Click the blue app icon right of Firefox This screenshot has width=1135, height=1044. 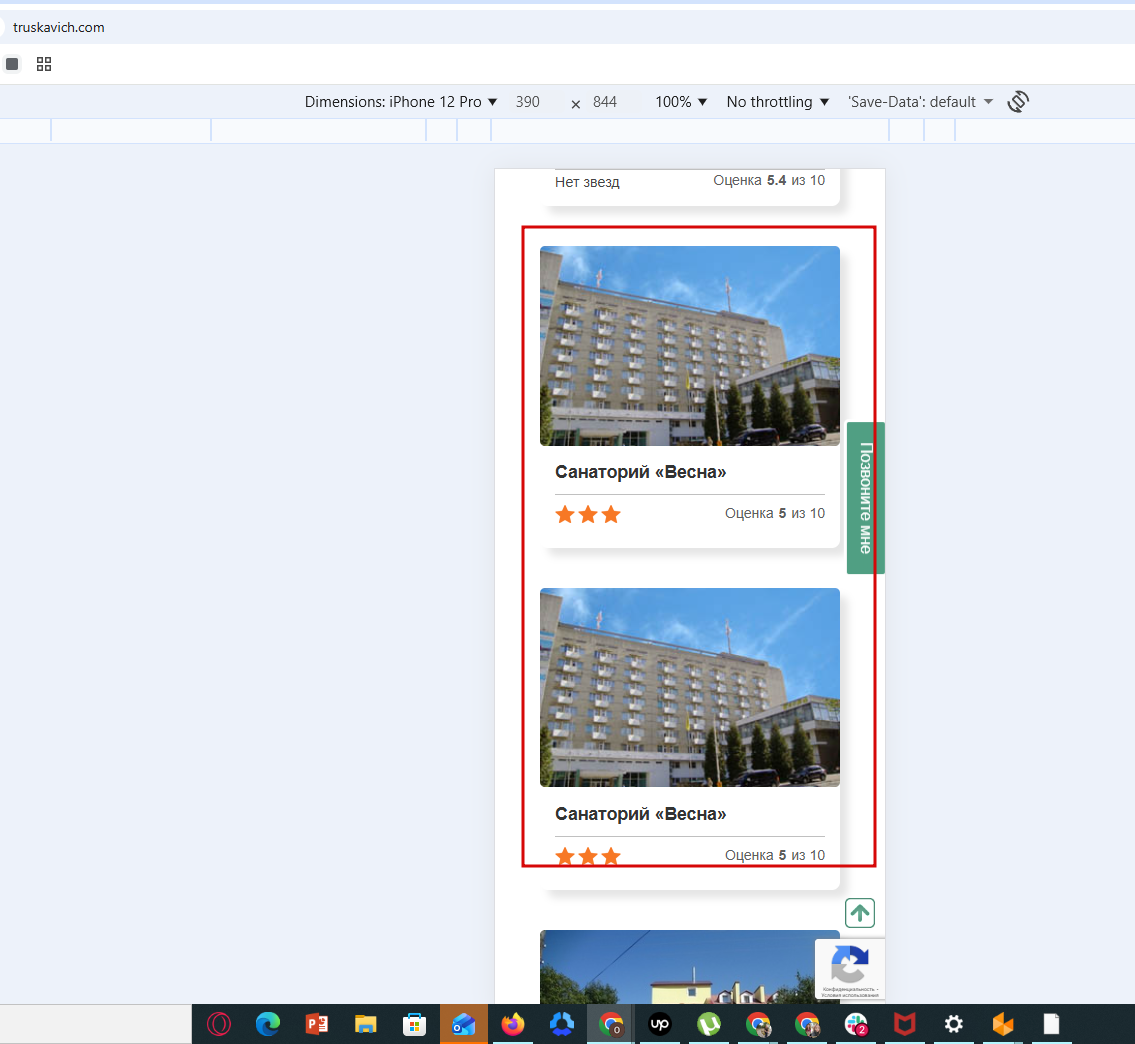pos(562,1024)
